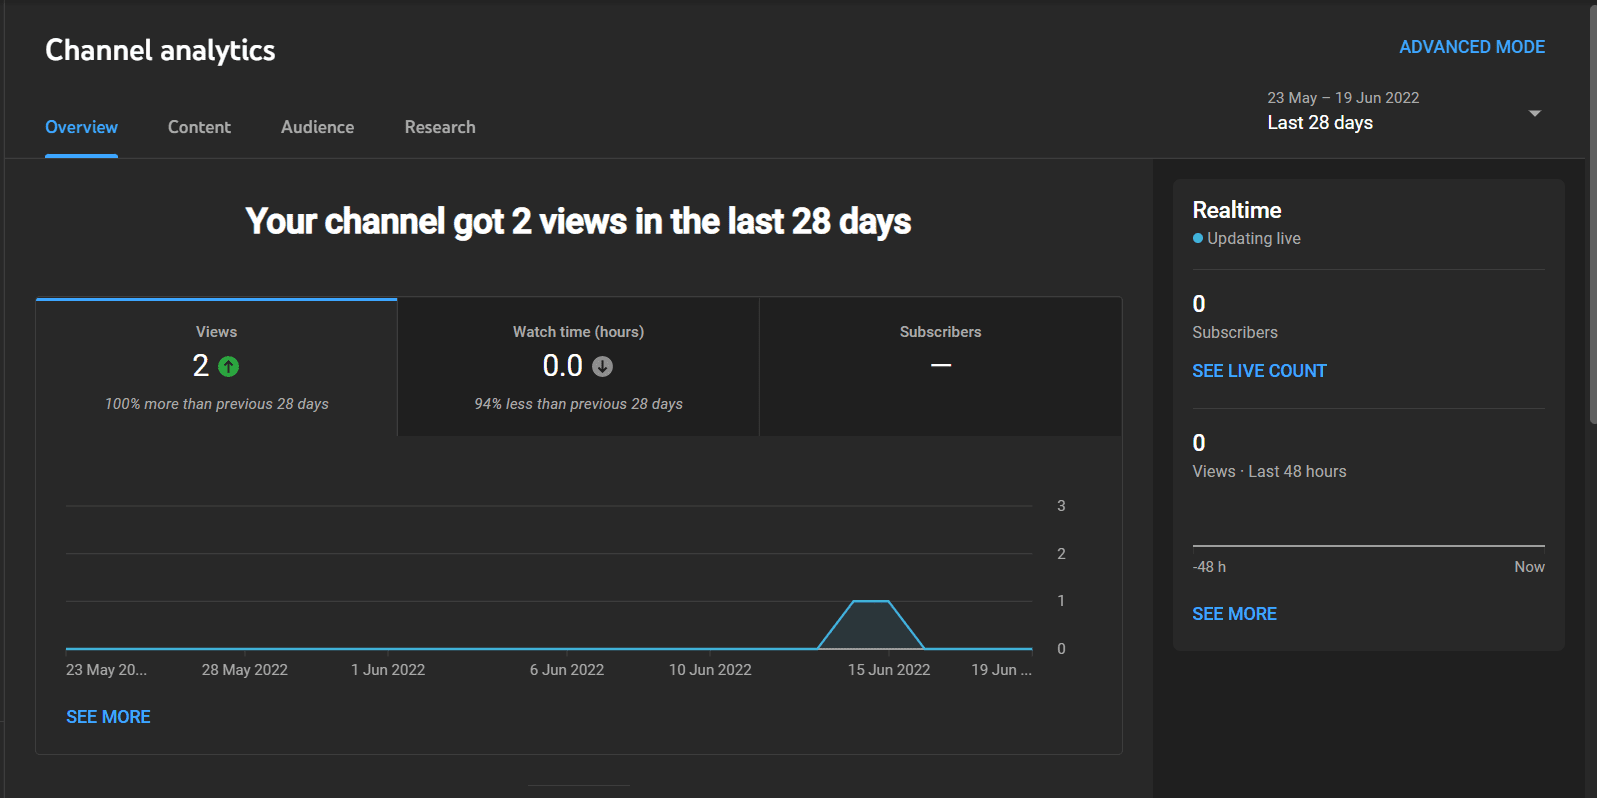This screenshot has width=1597, height=798.
Task: Click the chart peak near 15 Jun 2022
Action: 871,602
